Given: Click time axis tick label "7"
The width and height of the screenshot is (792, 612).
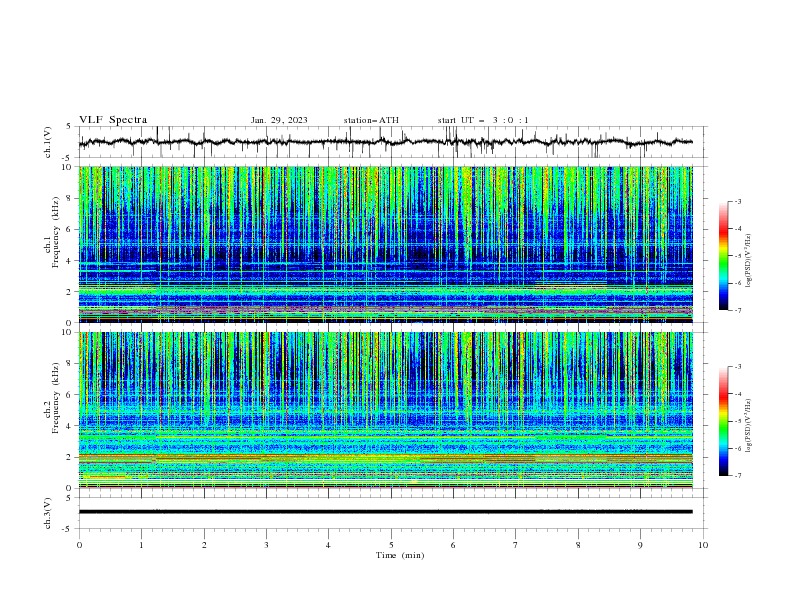Looking at the screenshot, I should click(x=516, y=545).
